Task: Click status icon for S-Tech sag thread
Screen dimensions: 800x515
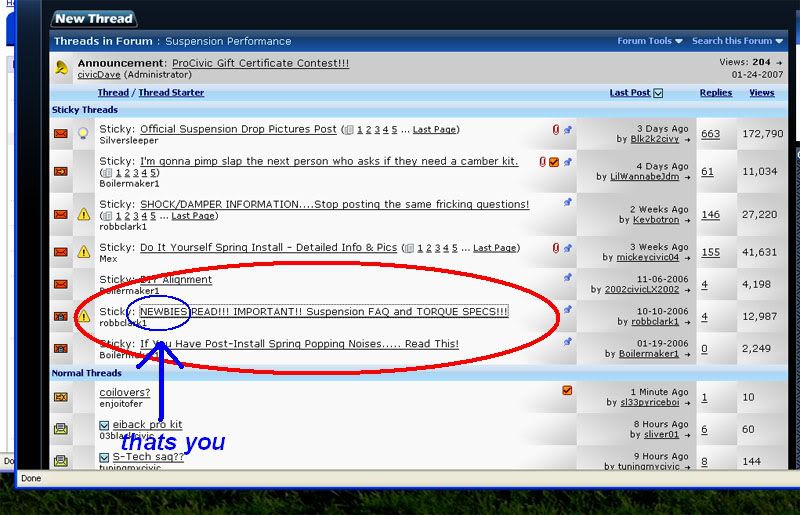Action: click(x=61, y=461)
